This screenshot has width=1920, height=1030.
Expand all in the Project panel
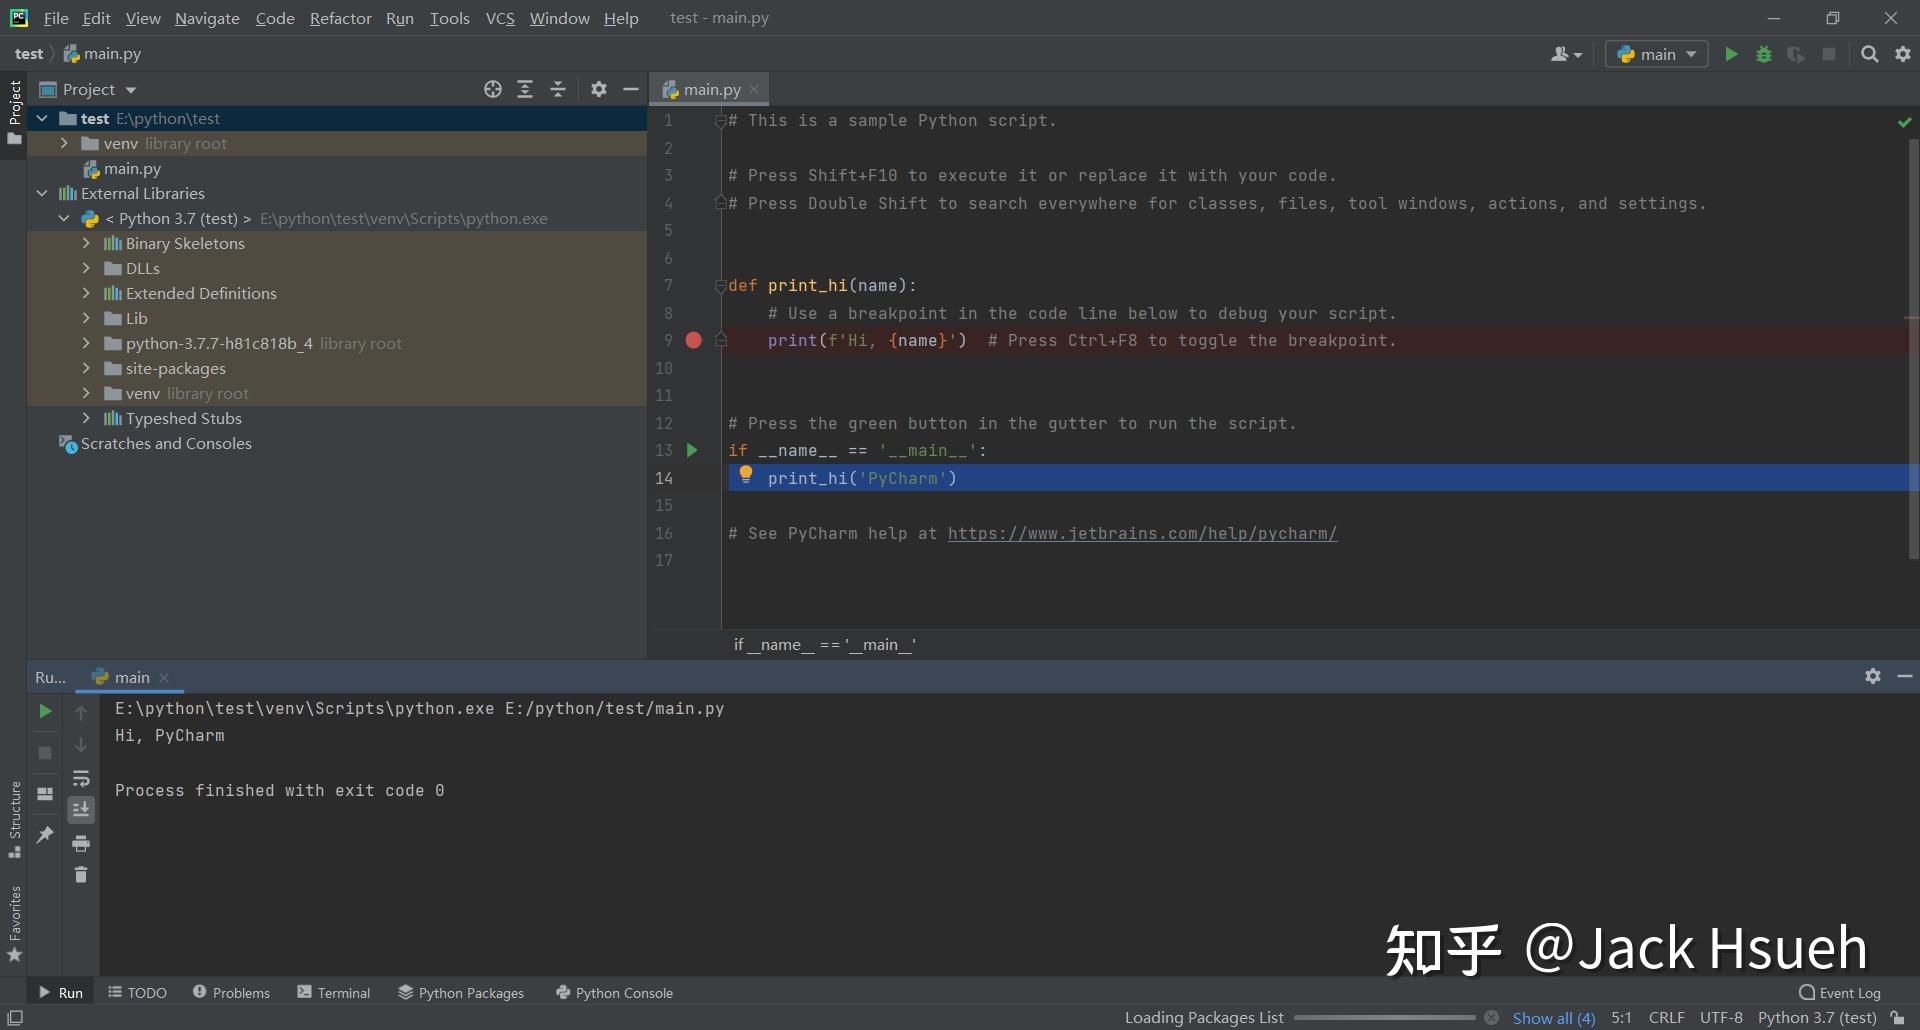(525, 89)
